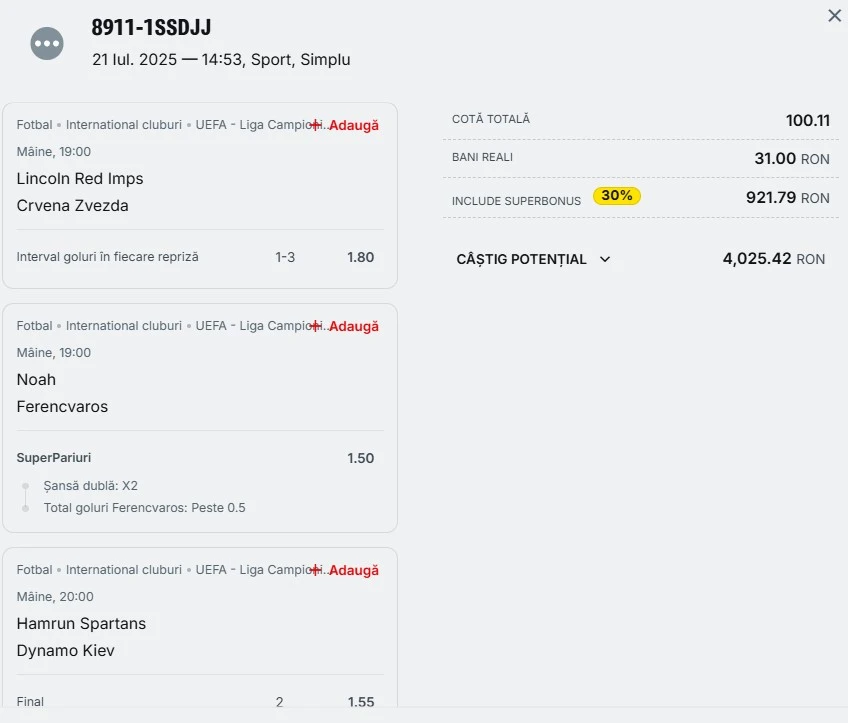848x723 pixels.
Task: Expand the Câștig Potențial chevron
Action: [x=605, y=260]
